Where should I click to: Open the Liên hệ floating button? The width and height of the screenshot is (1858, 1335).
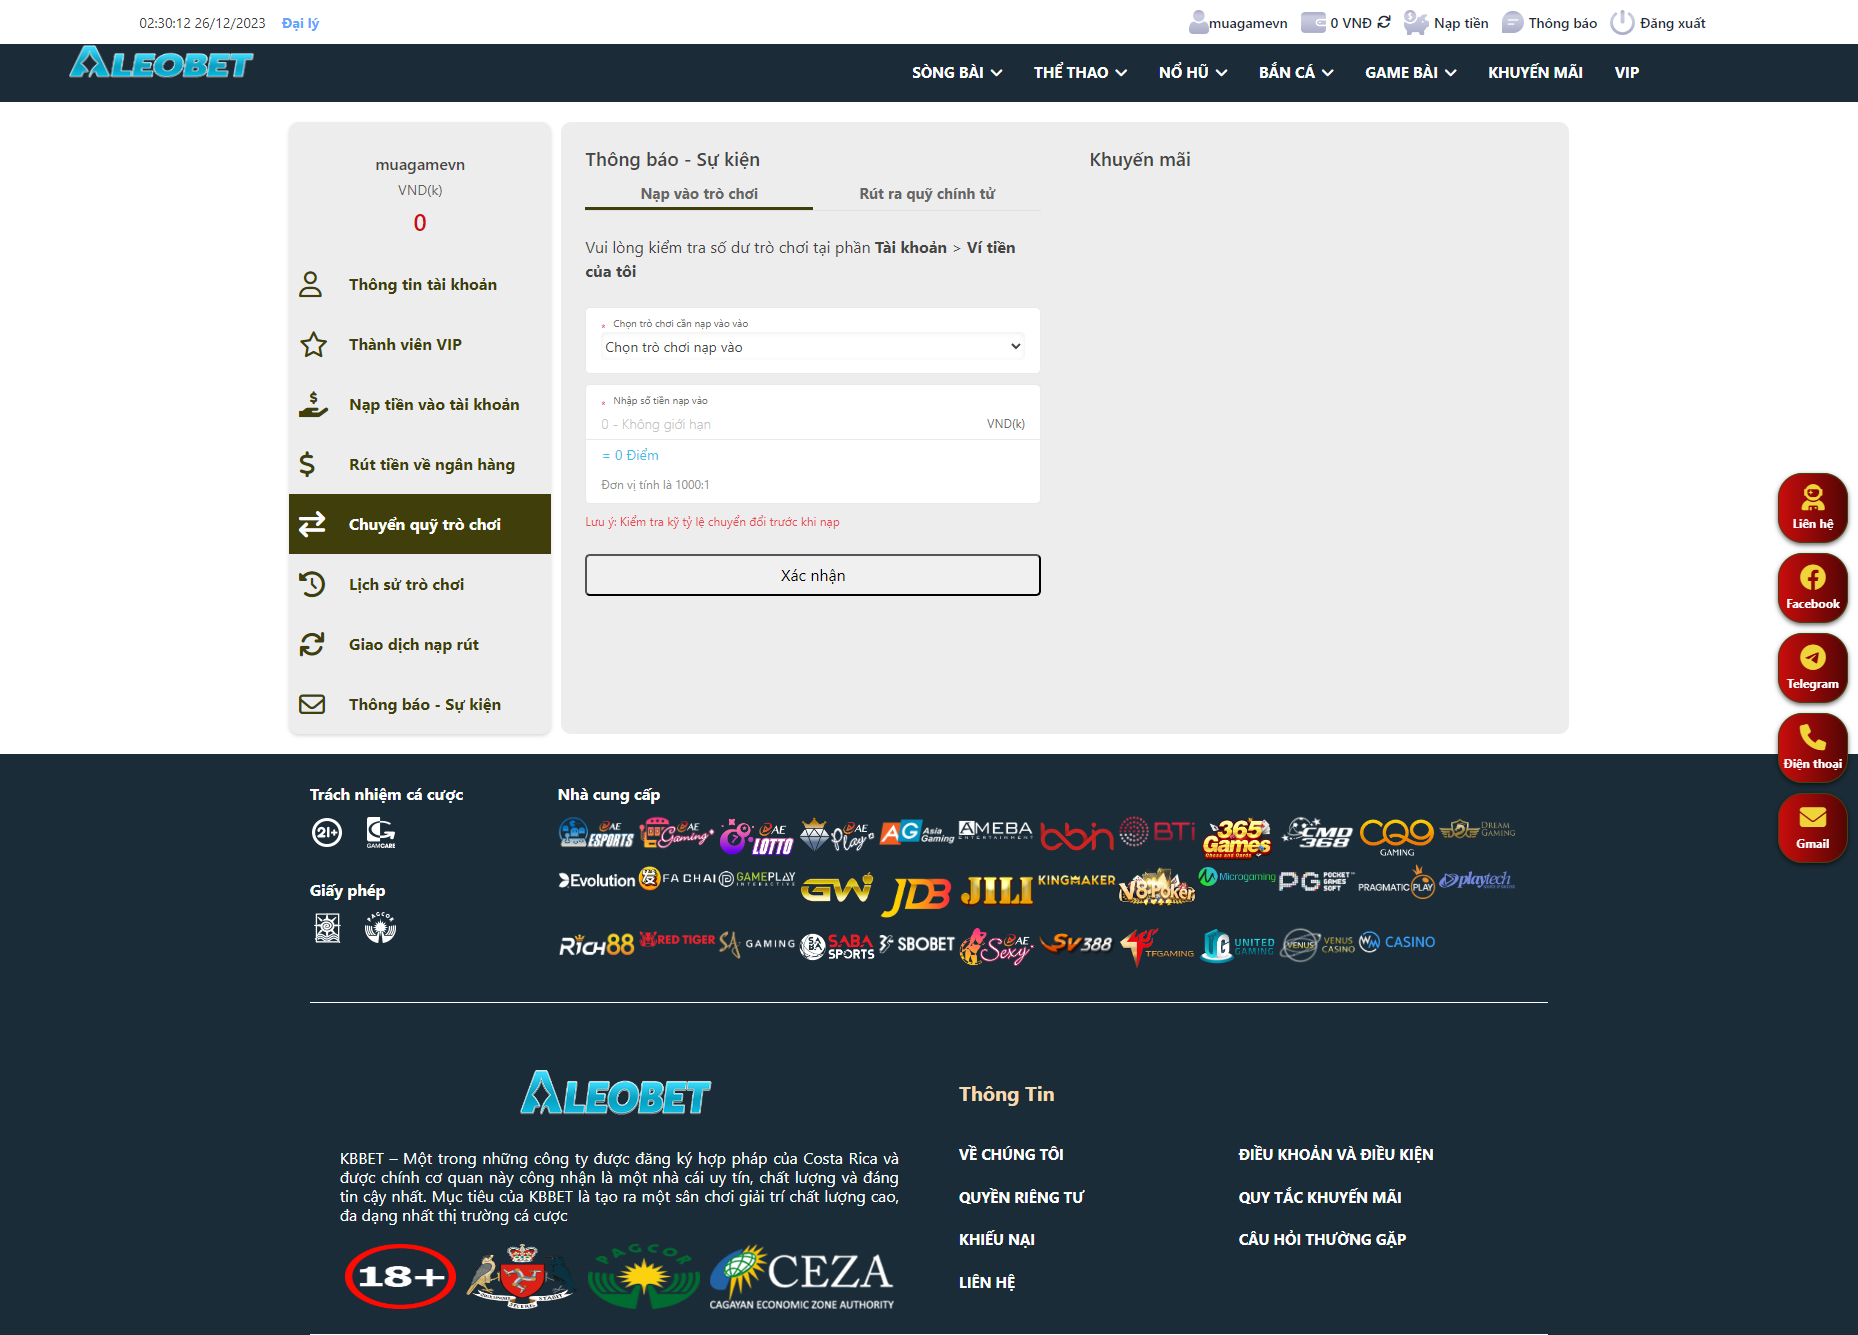click(x=1812, y=507)
